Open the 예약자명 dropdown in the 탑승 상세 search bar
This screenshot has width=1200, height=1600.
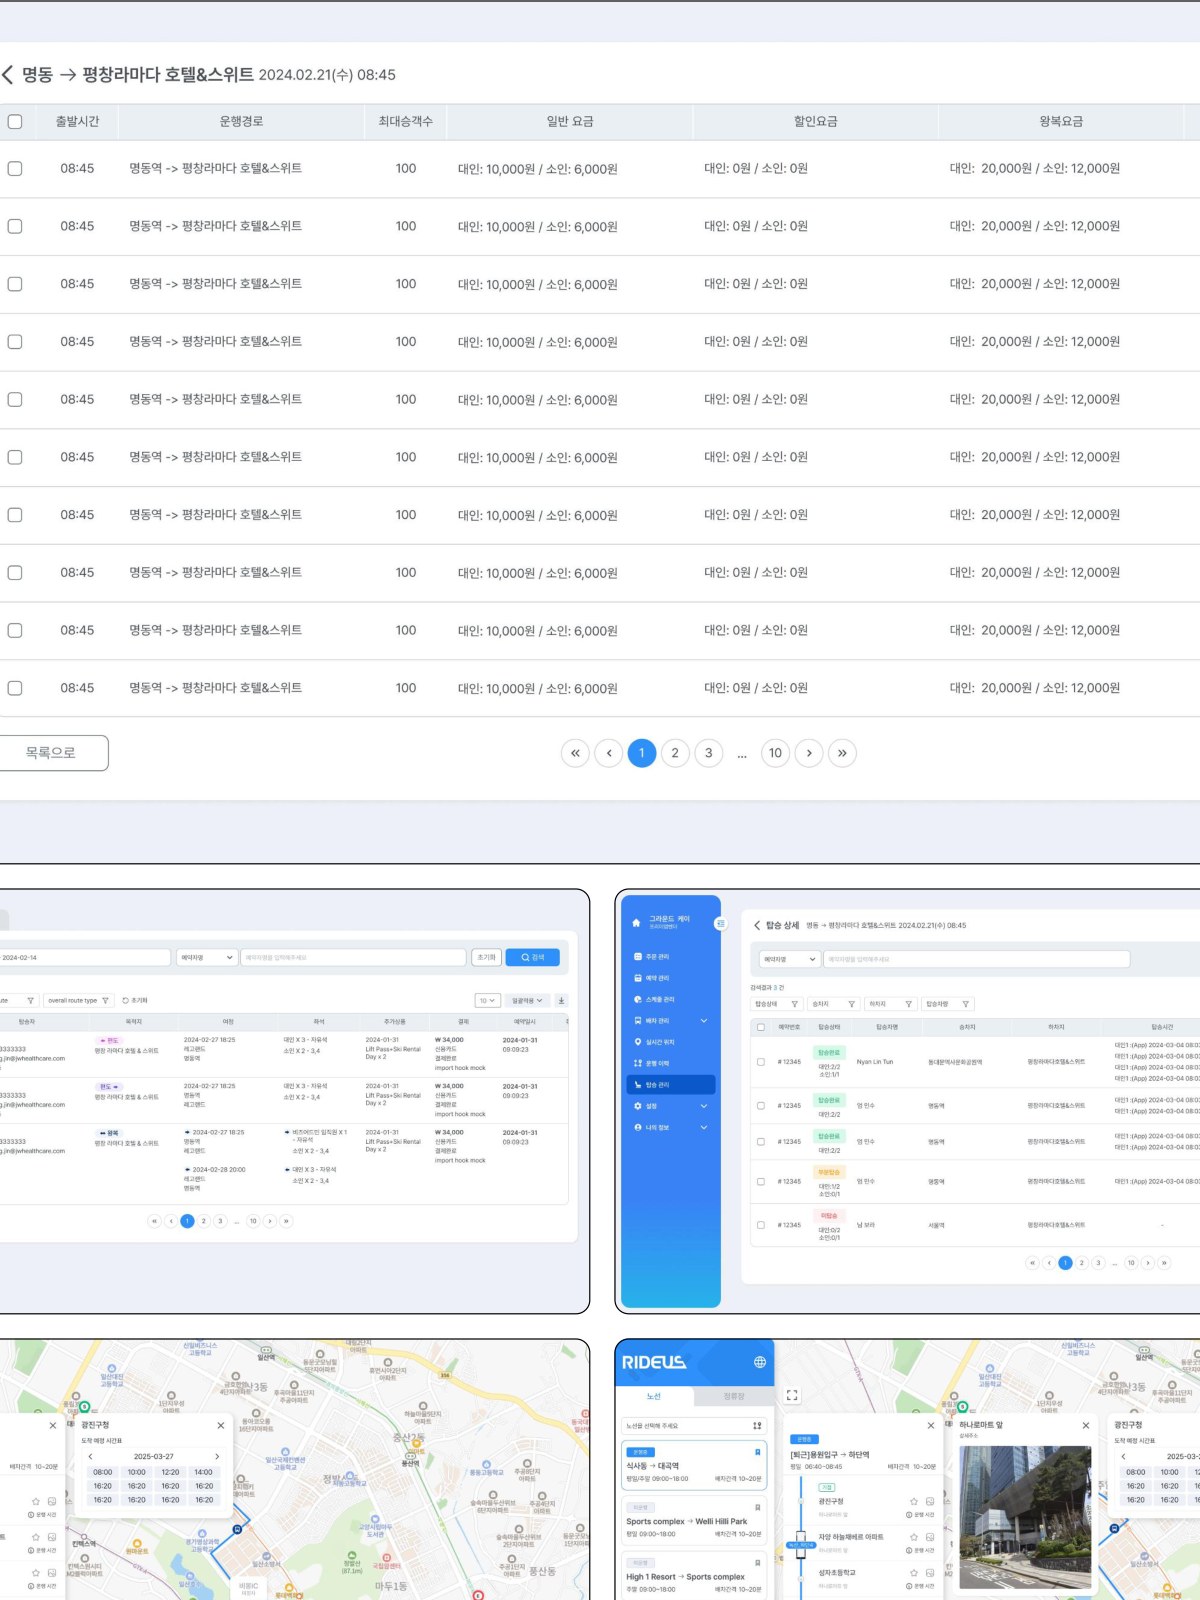click(x=790, y=959)
